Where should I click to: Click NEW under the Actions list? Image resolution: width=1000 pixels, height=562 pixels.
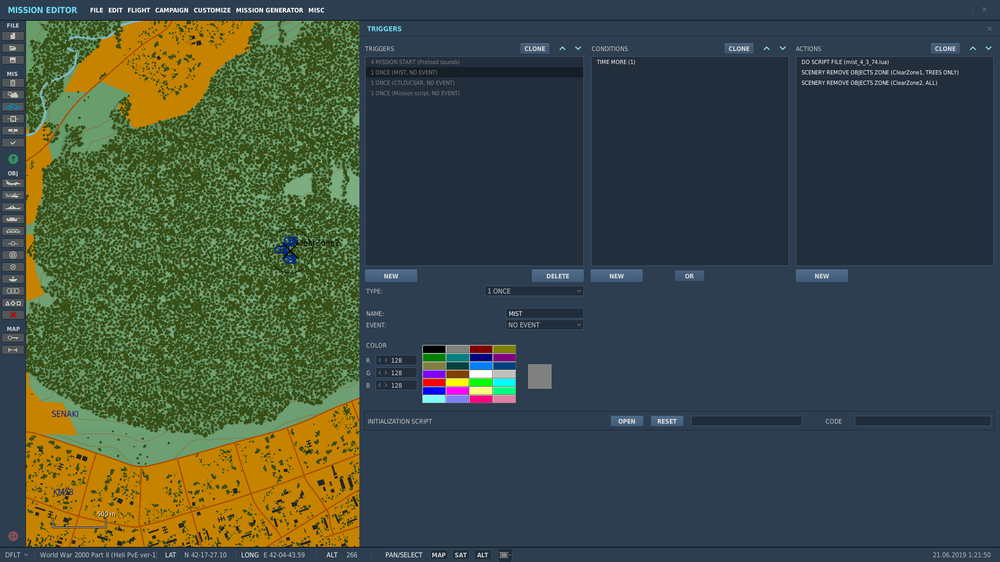click(821, 276)
